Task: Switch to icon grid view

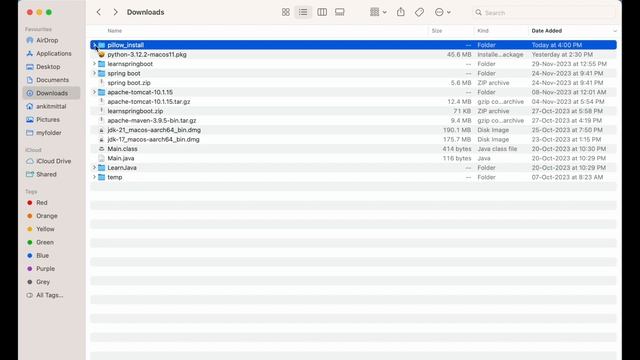Action: coord(286,12)
